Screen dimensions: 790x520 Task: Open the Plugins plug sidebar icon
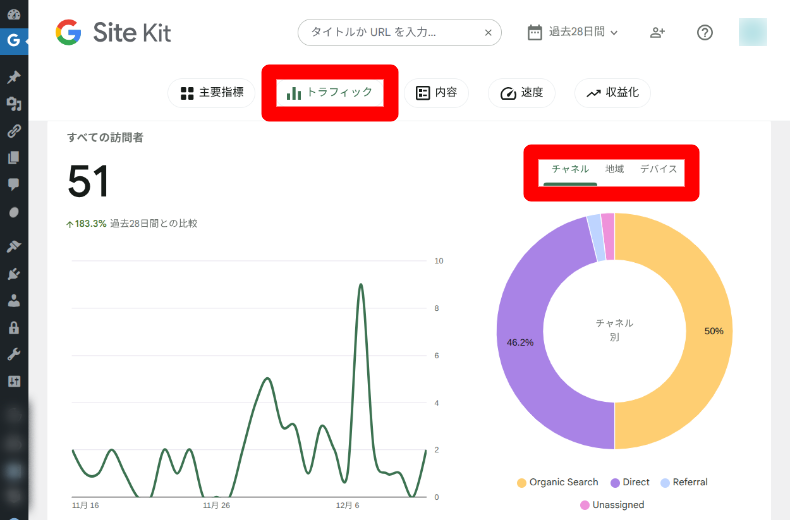pyautogui.click(x=14, y=274)
